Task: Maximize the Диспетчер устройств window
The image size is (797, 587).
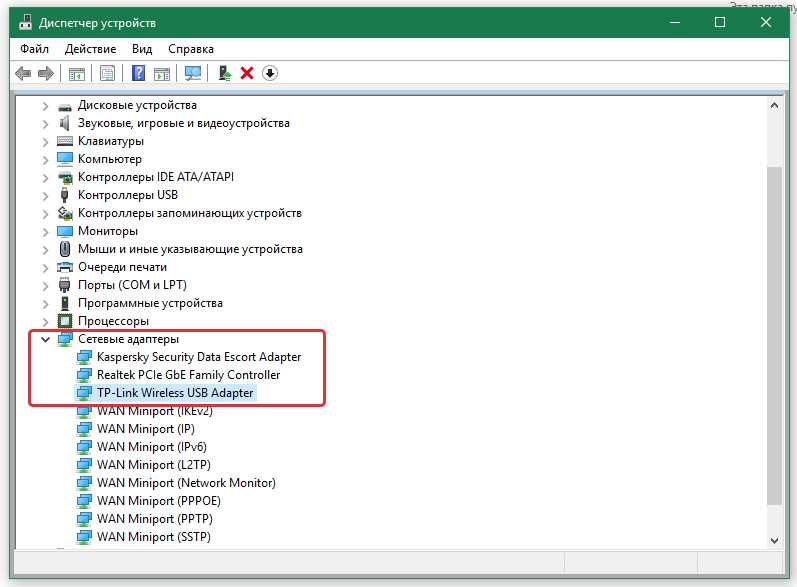Action: point(720,22)
